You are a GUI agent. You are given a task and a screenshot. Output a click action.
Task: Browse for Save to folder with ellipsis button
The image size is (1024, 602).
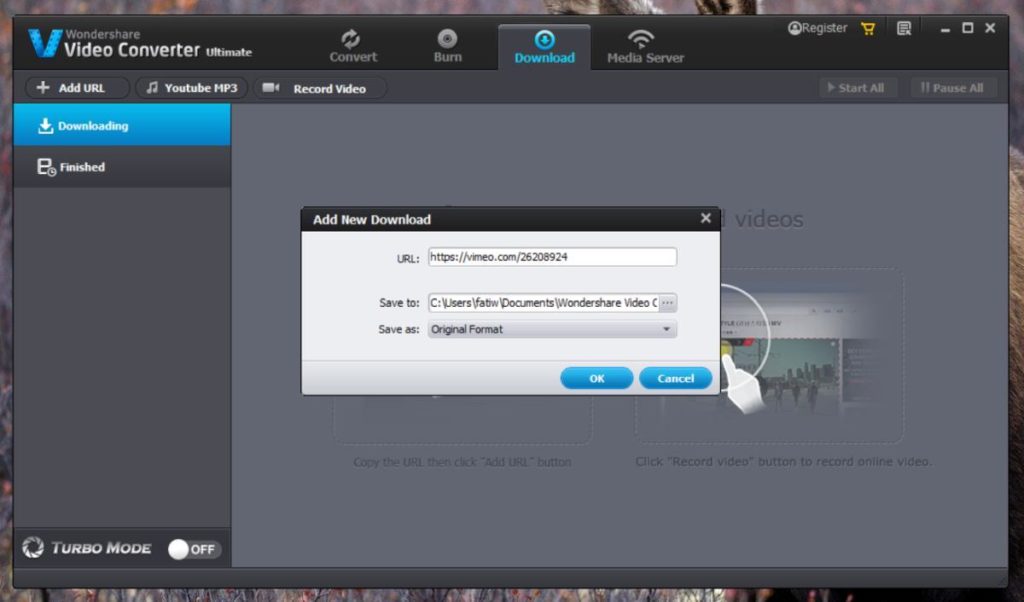tap(668, 303)
